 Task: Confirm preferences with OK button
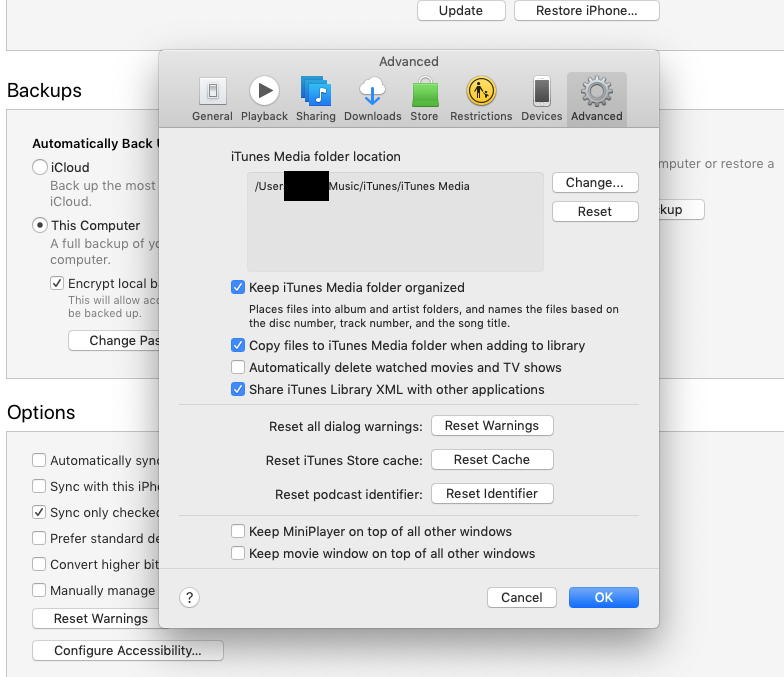(604, 598)
